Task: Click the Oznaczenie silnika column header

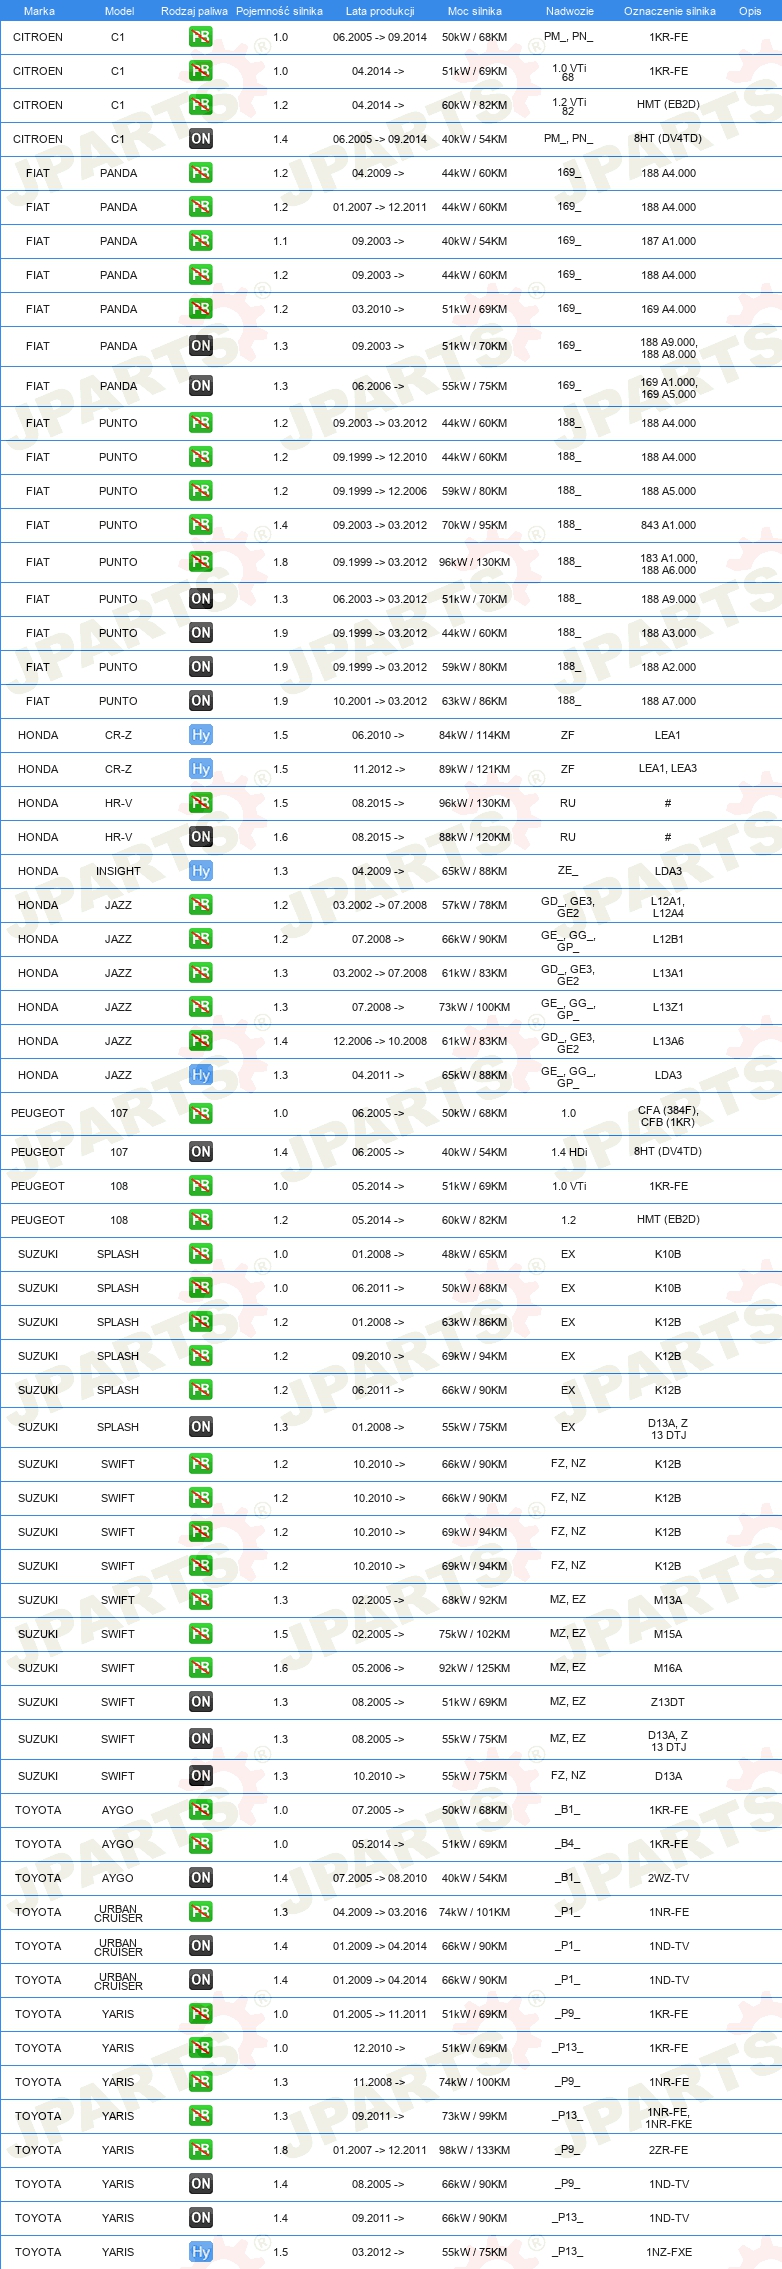Action: (x=669, y=11)
